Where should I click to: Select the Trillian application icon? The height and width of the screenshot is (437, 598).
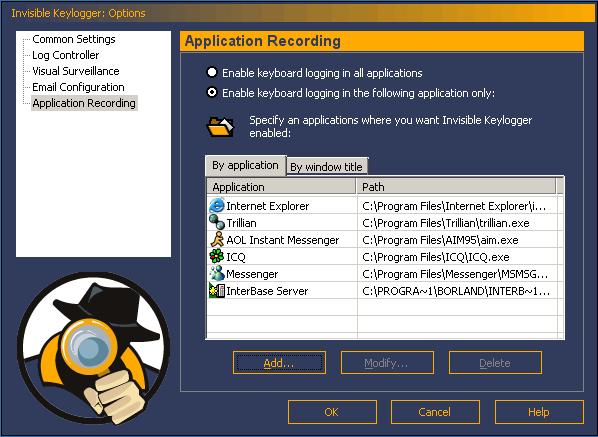tap(217, 222)
